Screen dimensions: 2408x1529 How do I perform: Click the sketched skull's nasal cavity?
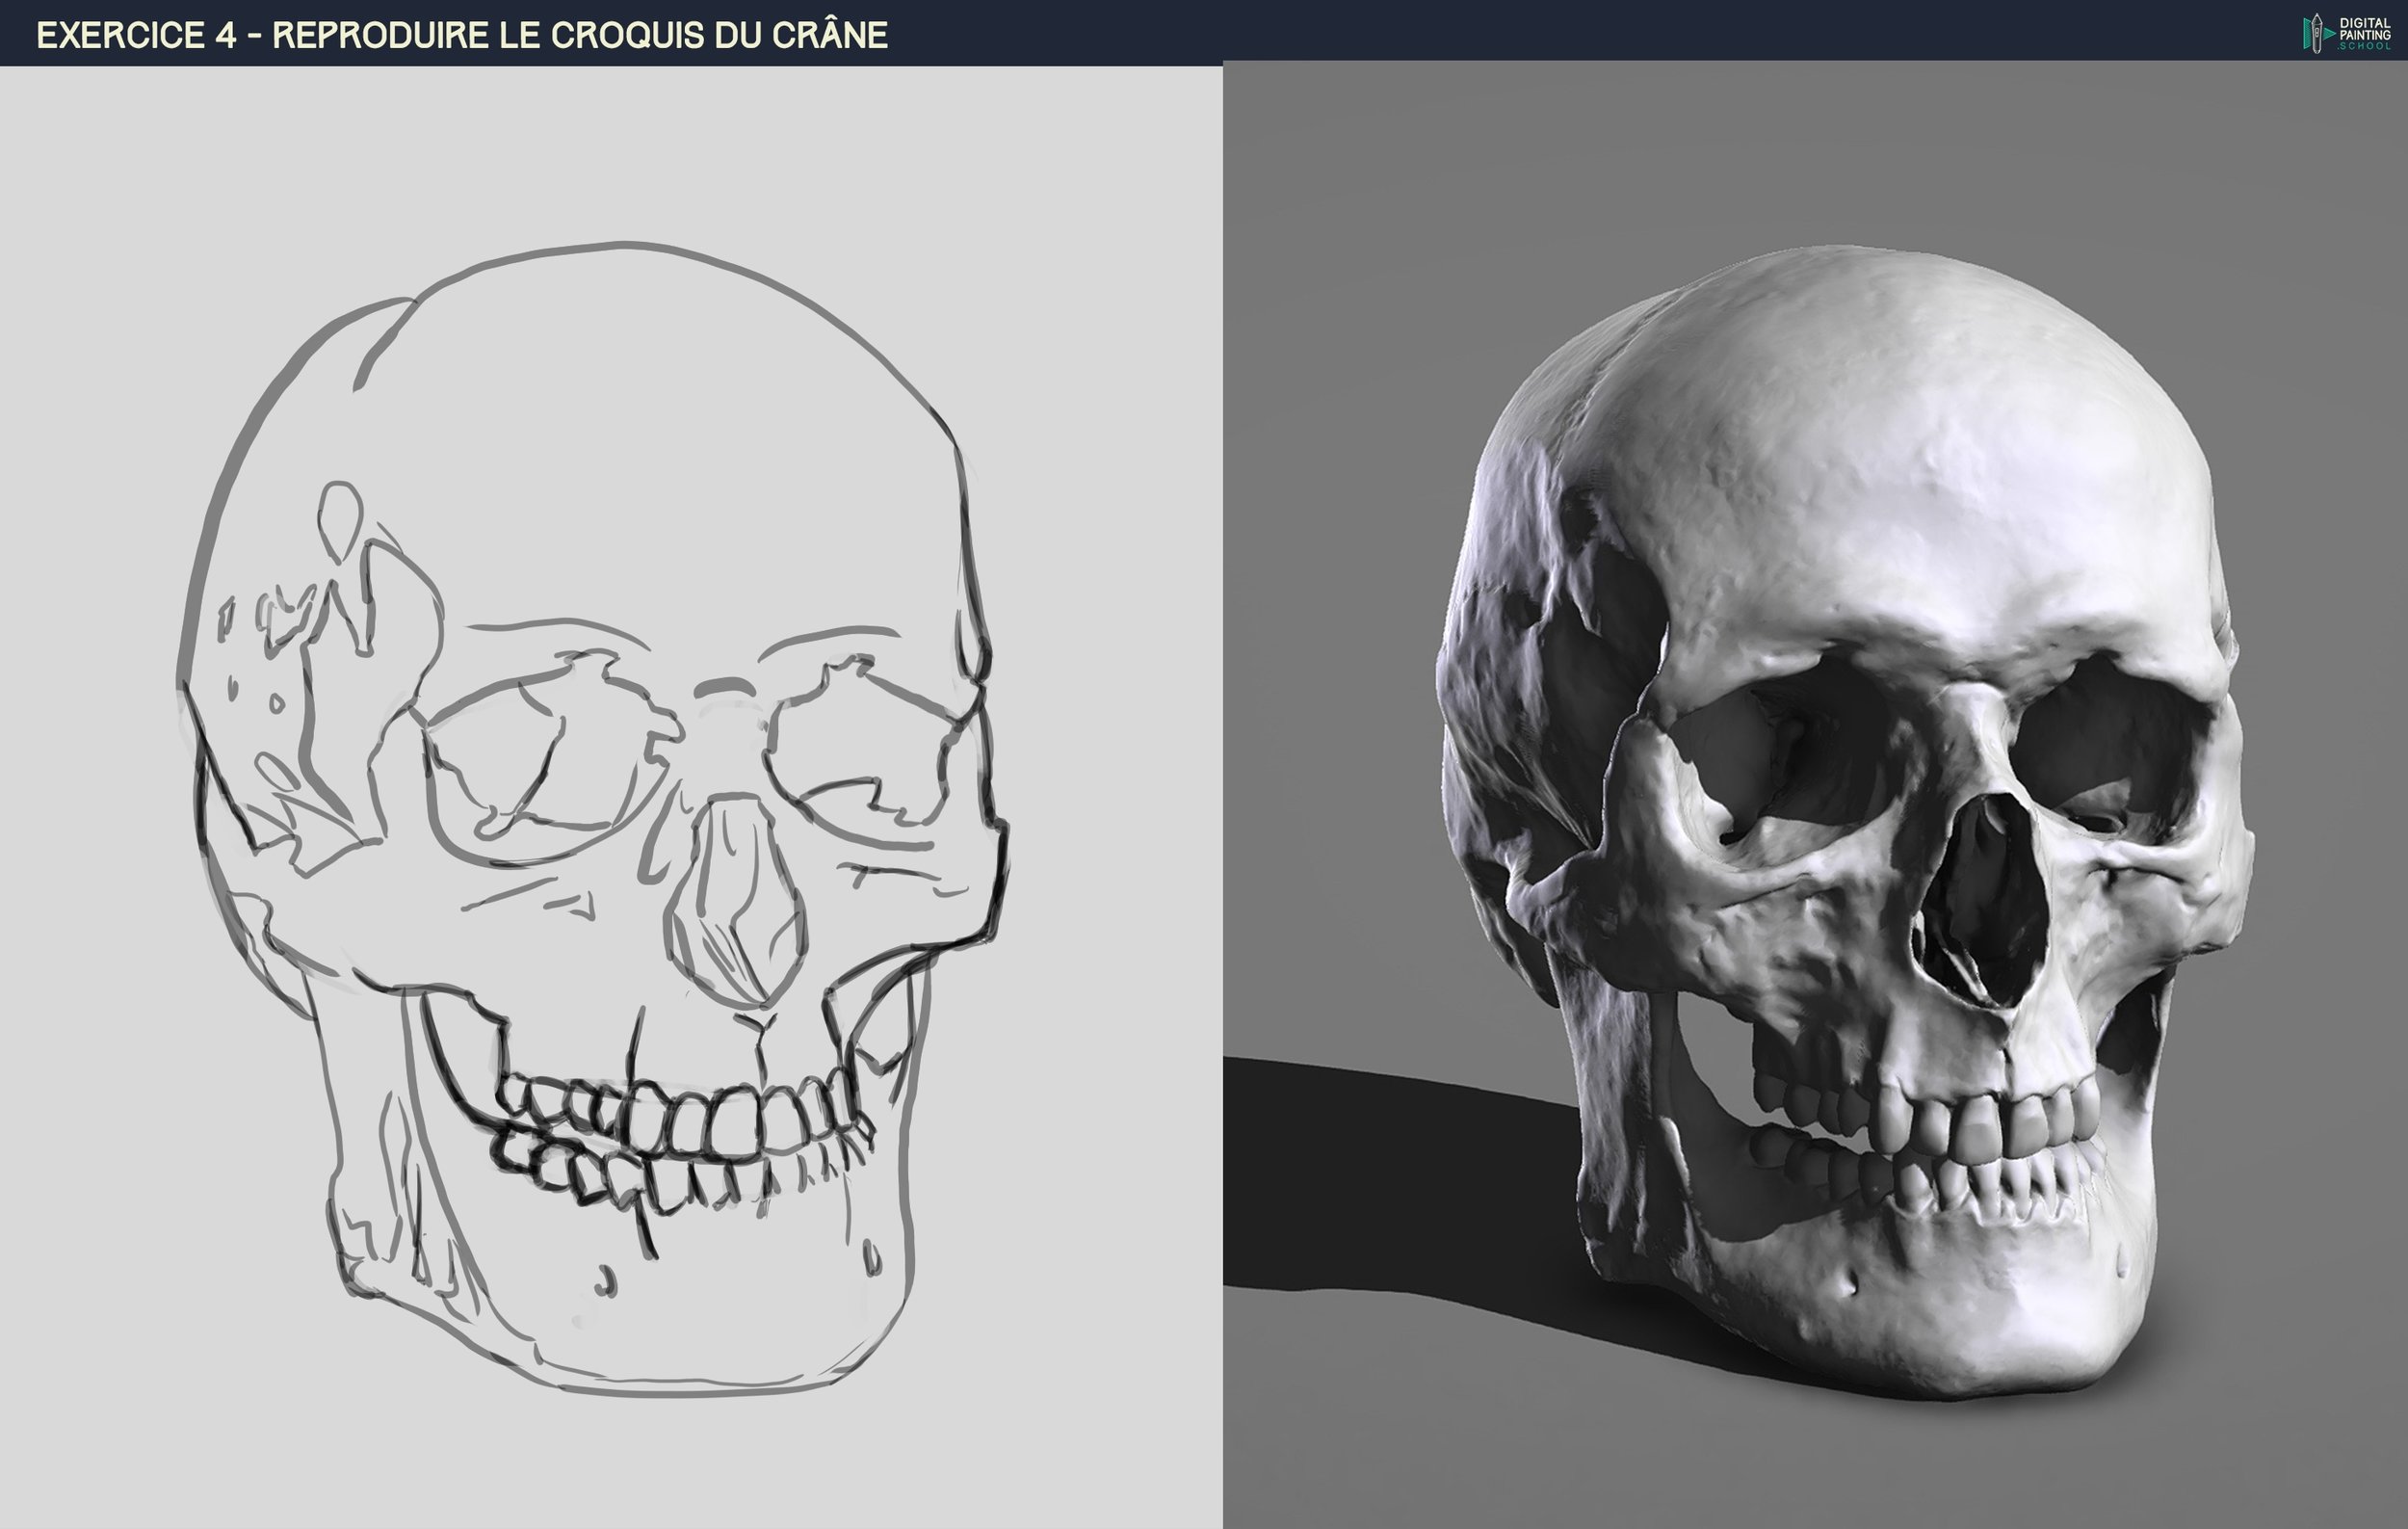(735, 901)
